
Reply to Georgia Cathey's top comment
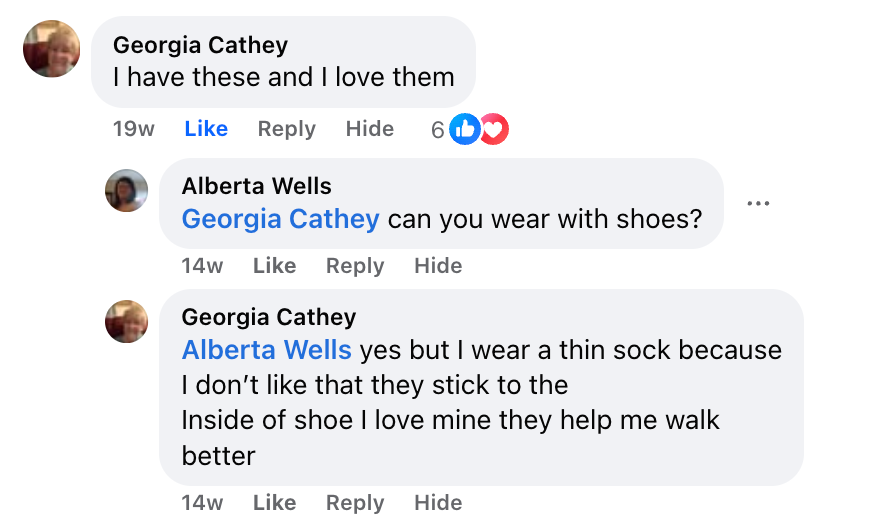pyautogui.click(x=286, y=129)
